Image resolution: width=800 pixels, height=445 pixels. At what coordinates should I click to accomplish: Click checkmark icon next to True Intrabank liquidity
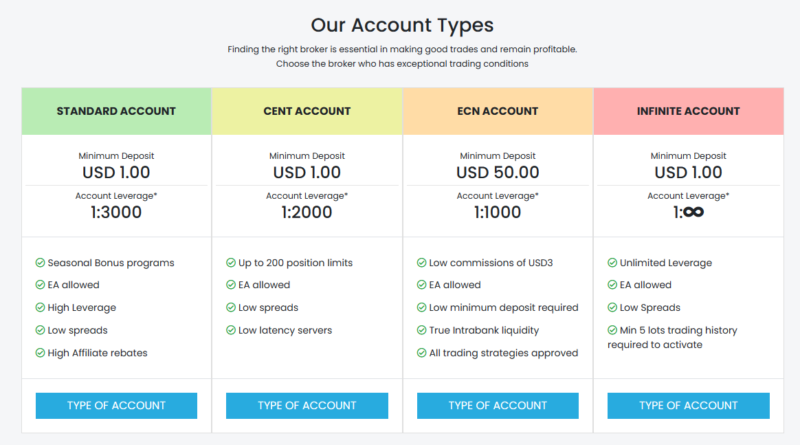(421, 330)
